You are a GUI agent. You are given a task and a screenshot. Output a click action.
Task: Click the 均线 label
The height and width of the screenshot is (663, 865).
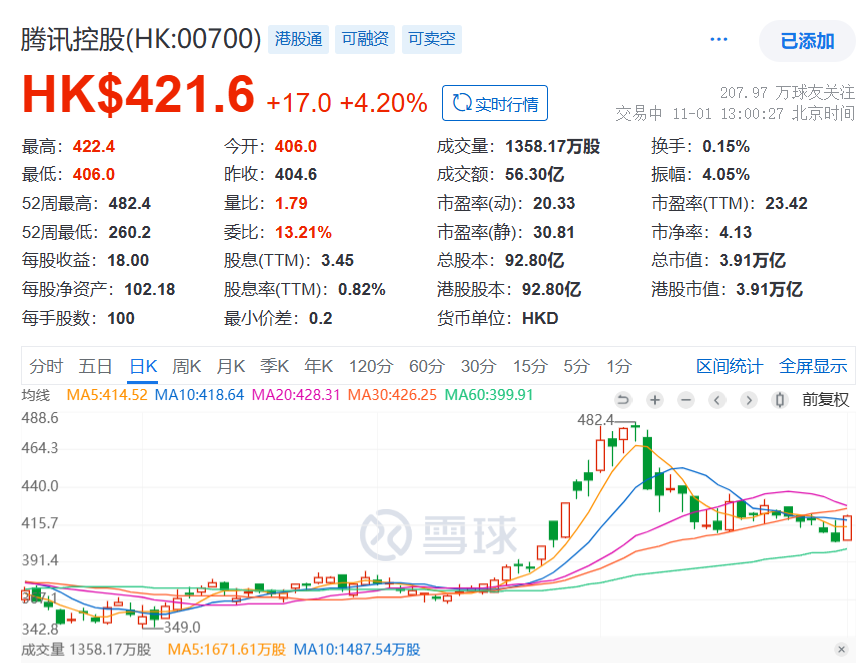pos(36,395)
